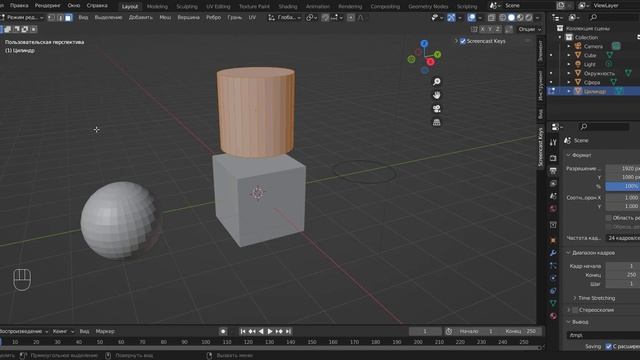The width and height of the screenshot is (640, 360).
Task: Enable mirror Z axis toggle
Action: click(498, 29)
